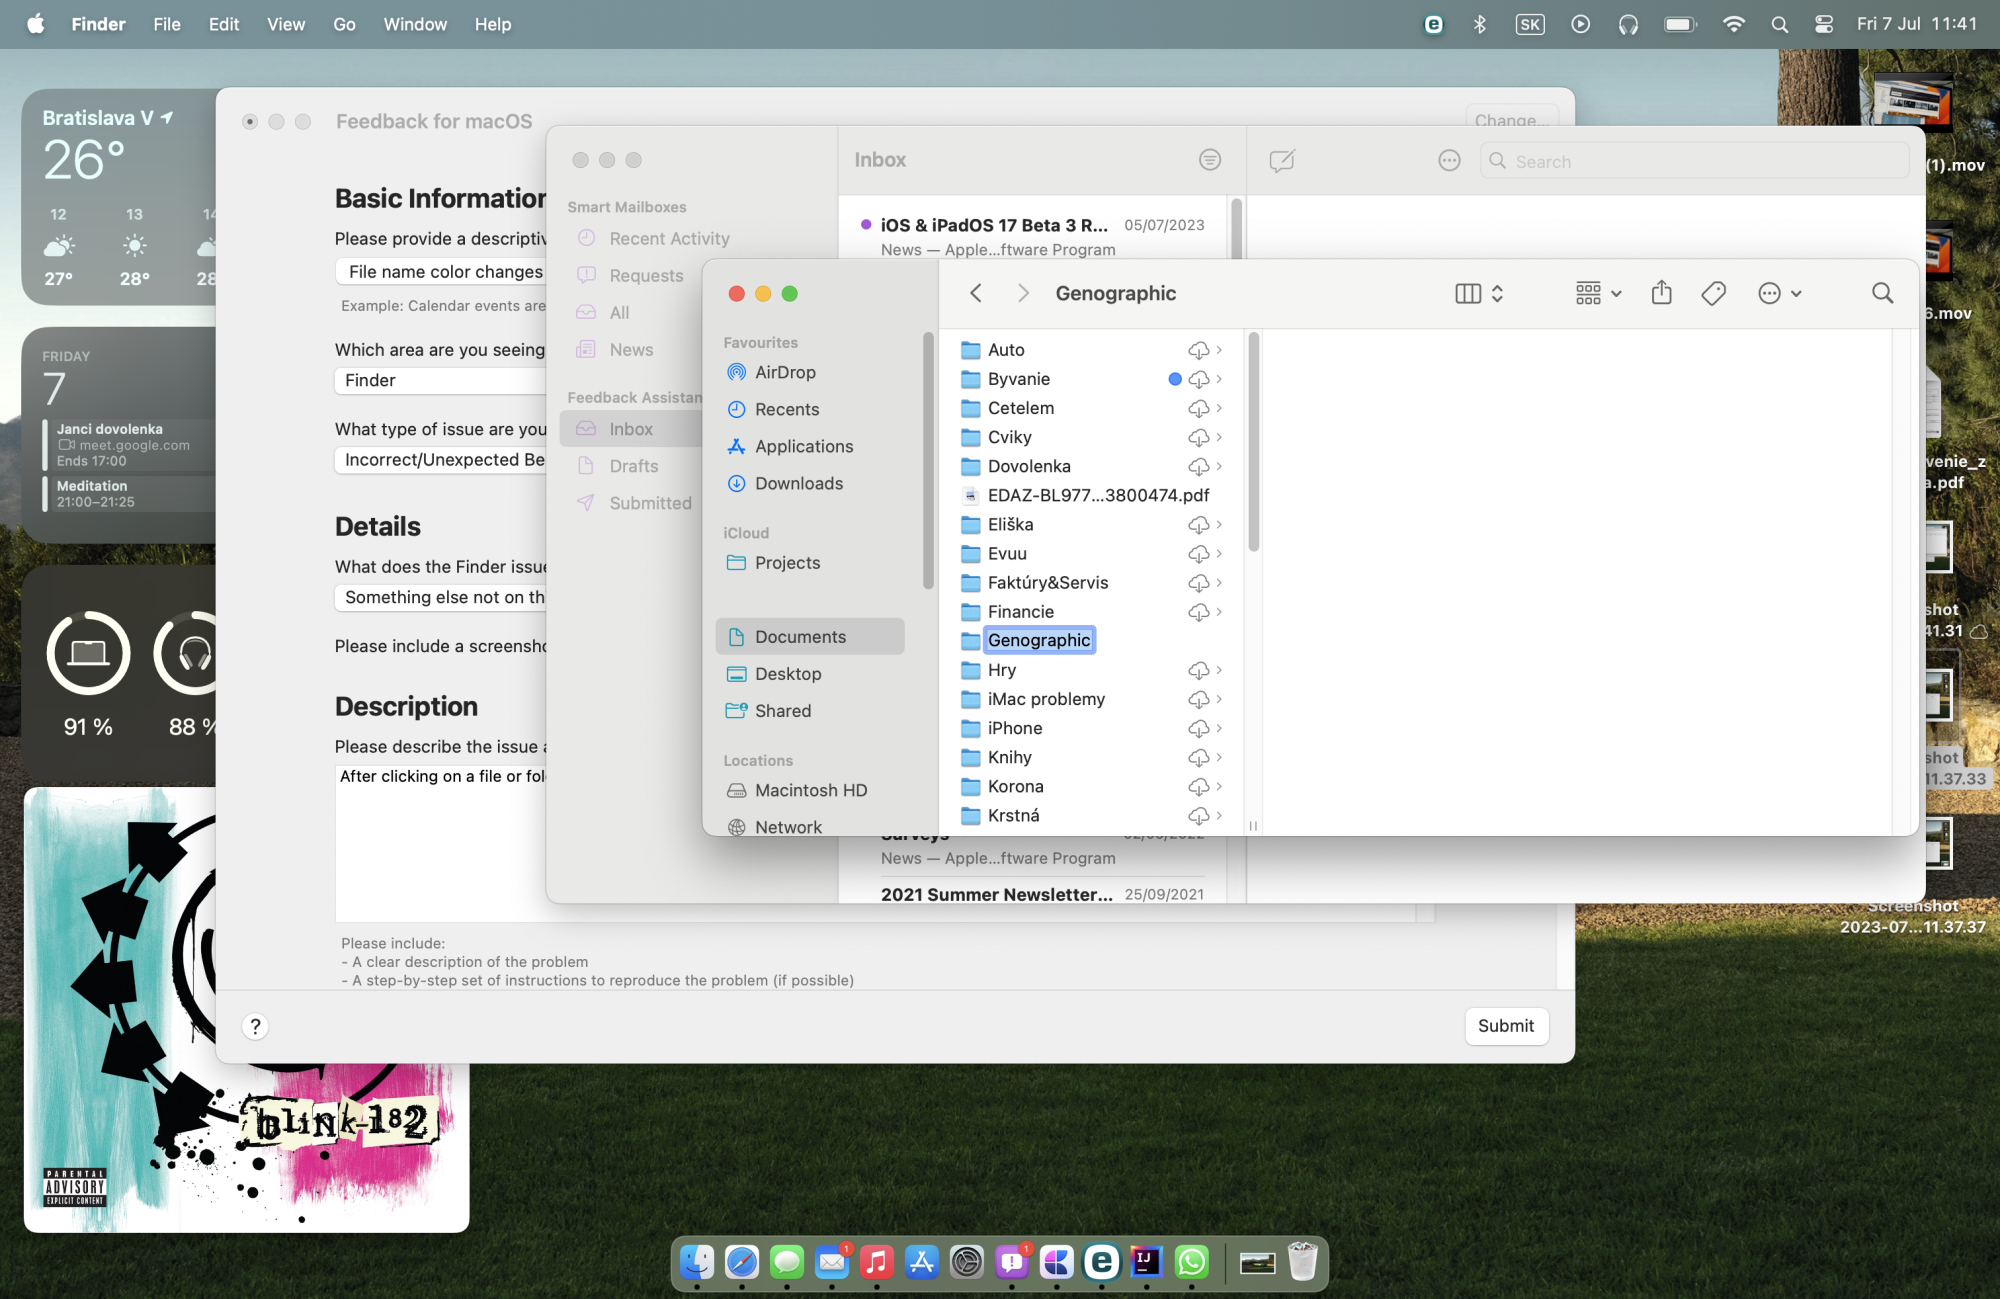Click the Feedback Assistant search field
The width and height of the screenshot is (2000, 1299).
tap(1700, 161)
